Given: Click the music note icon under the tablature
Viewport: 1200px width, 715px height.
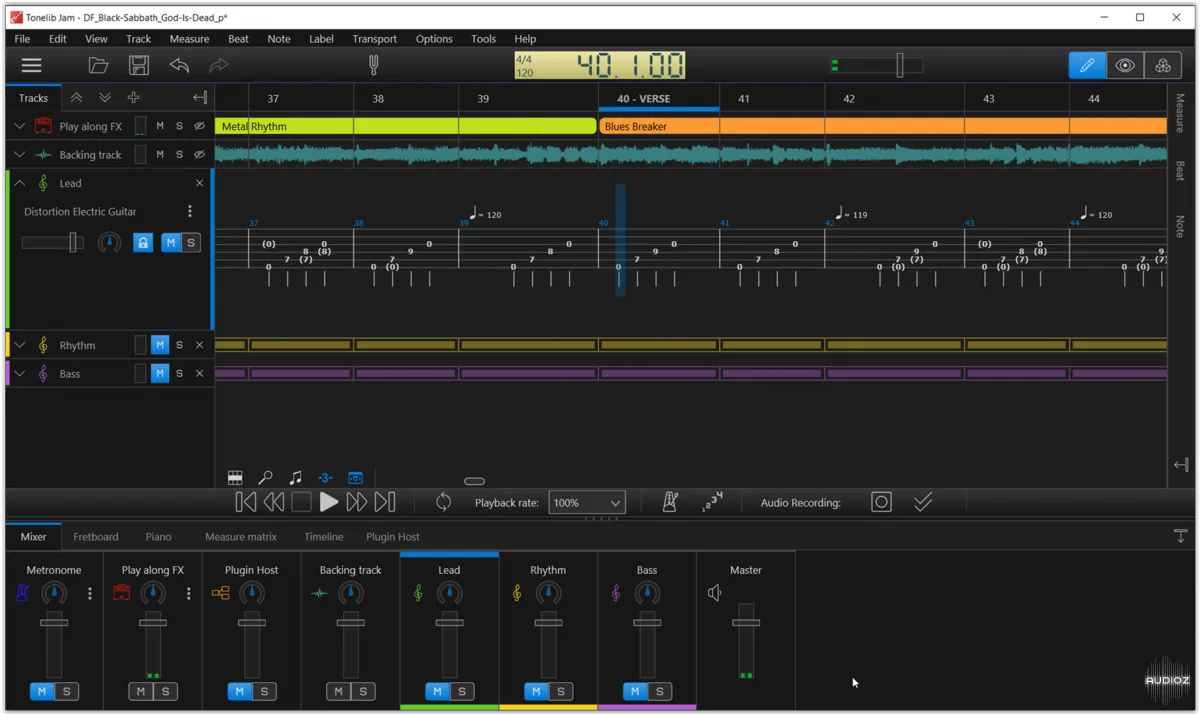Looking at the screenshot, I should [295, 478].
